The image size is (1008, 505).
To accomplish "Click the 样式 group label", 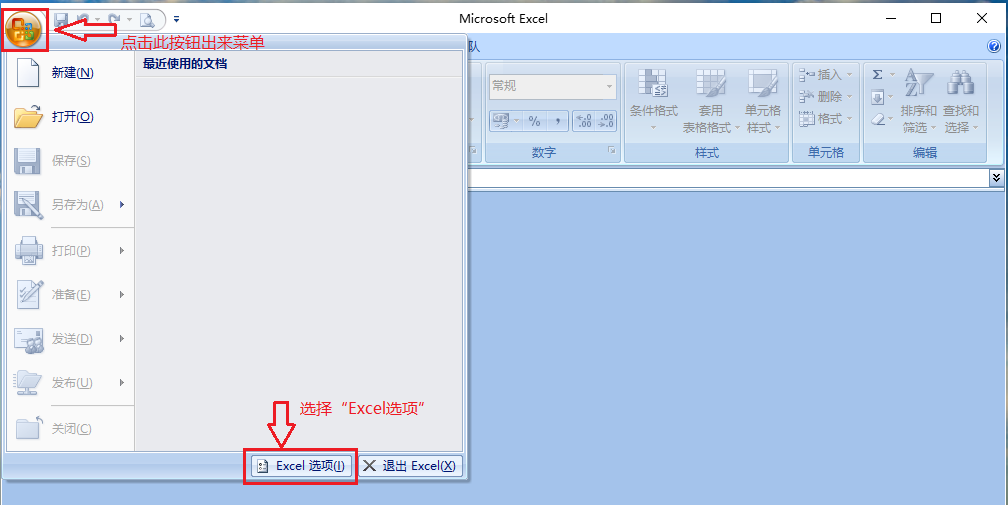I will click(x=706, y=152).
